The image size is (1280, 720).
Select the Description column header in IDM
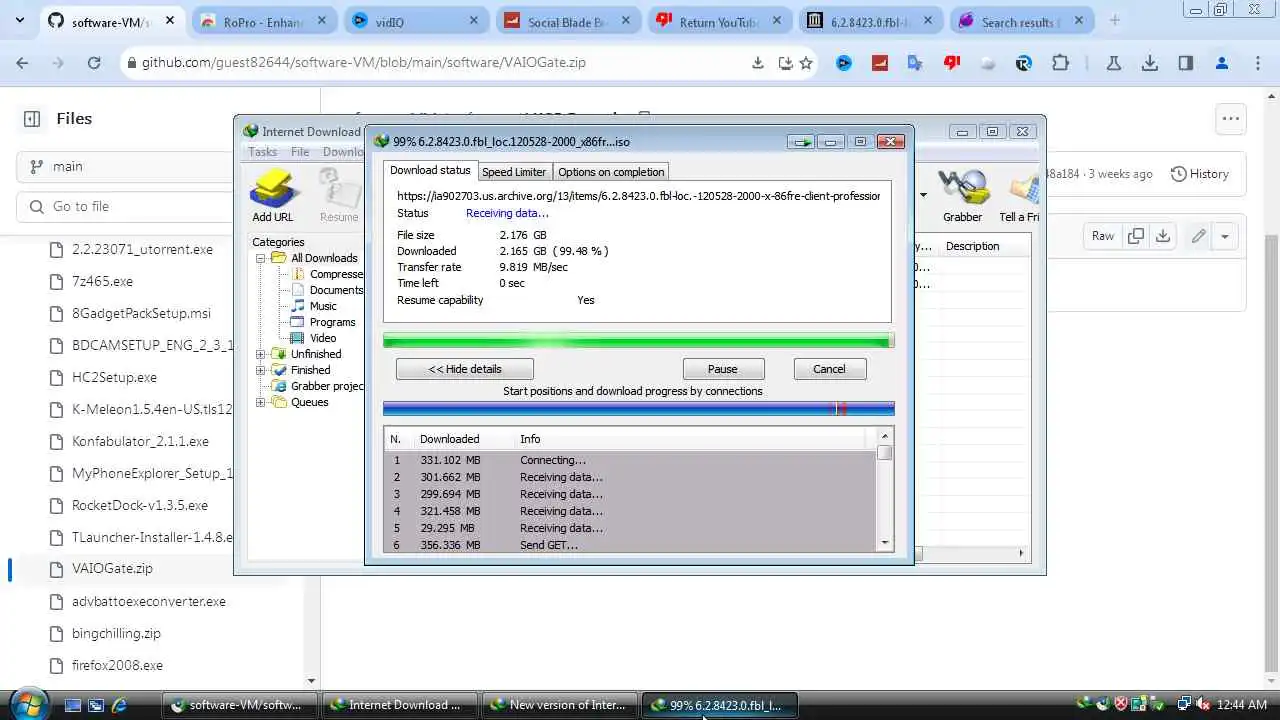(x=972, y=246)
